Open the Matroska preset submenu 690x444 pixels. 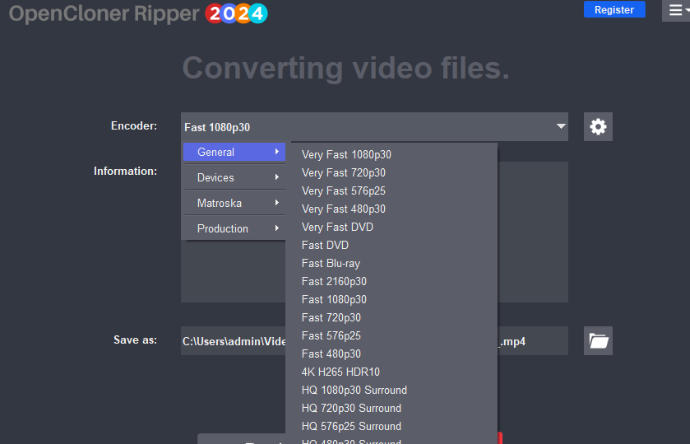[234, 203]
